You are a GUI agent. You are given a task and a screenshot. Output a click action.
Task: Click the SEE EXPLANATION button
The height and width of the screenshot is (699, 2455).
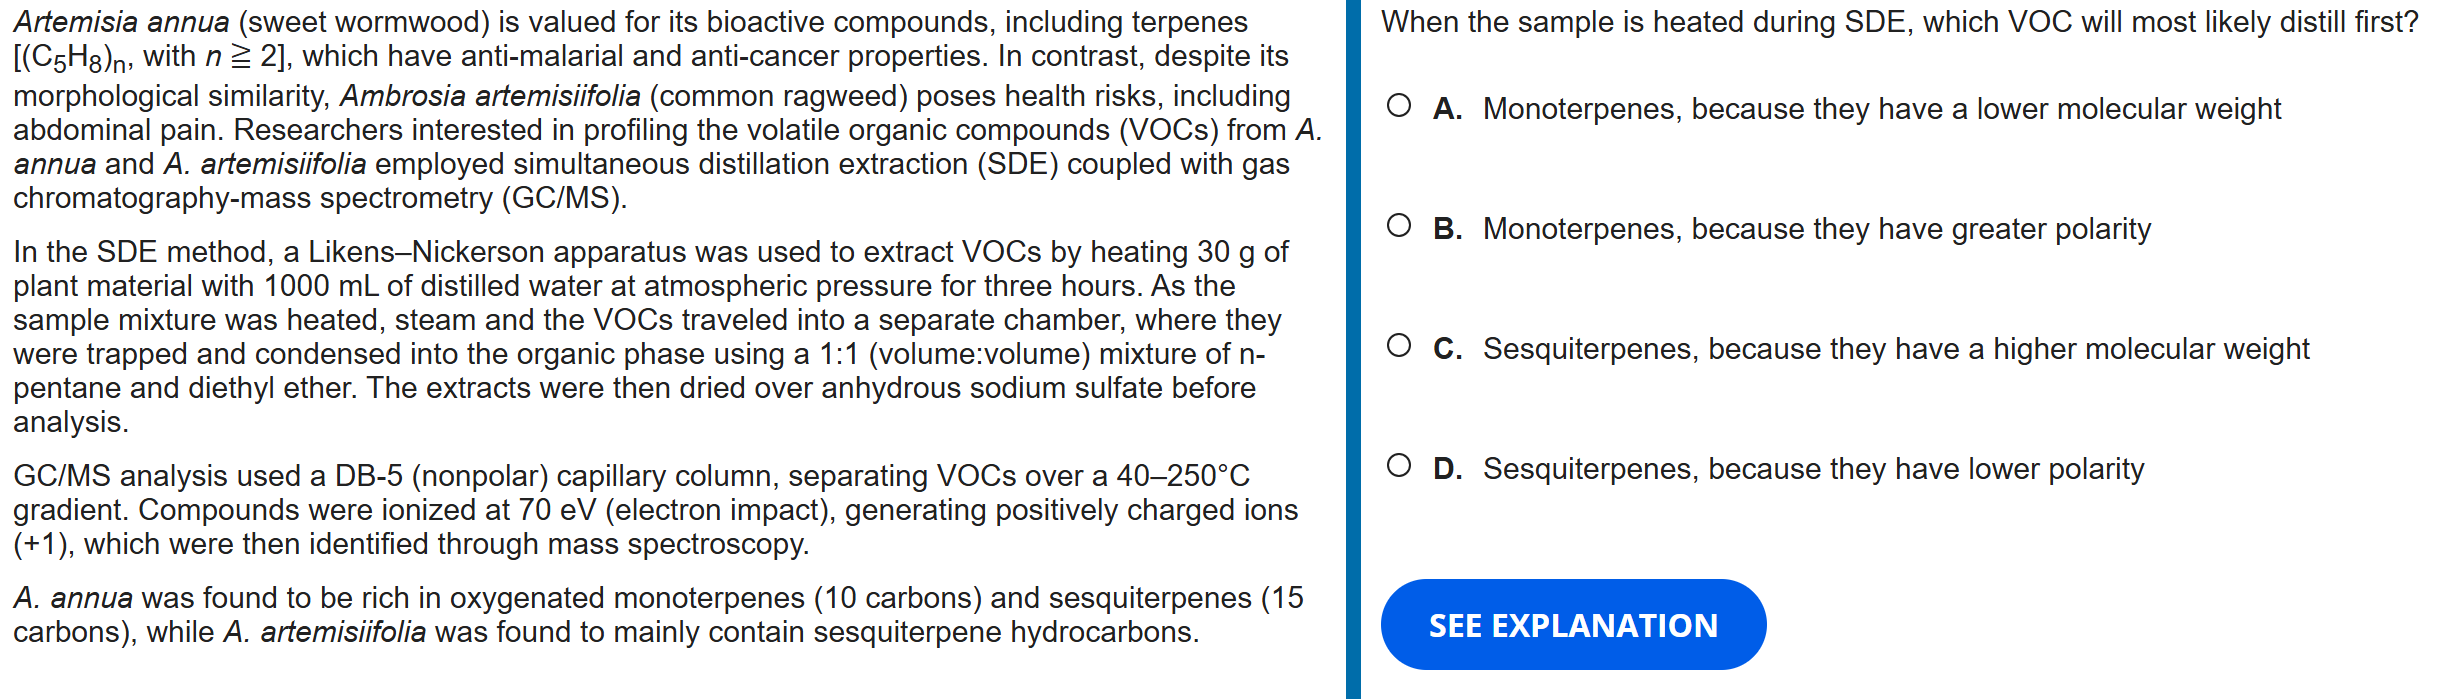[1572, 625]
